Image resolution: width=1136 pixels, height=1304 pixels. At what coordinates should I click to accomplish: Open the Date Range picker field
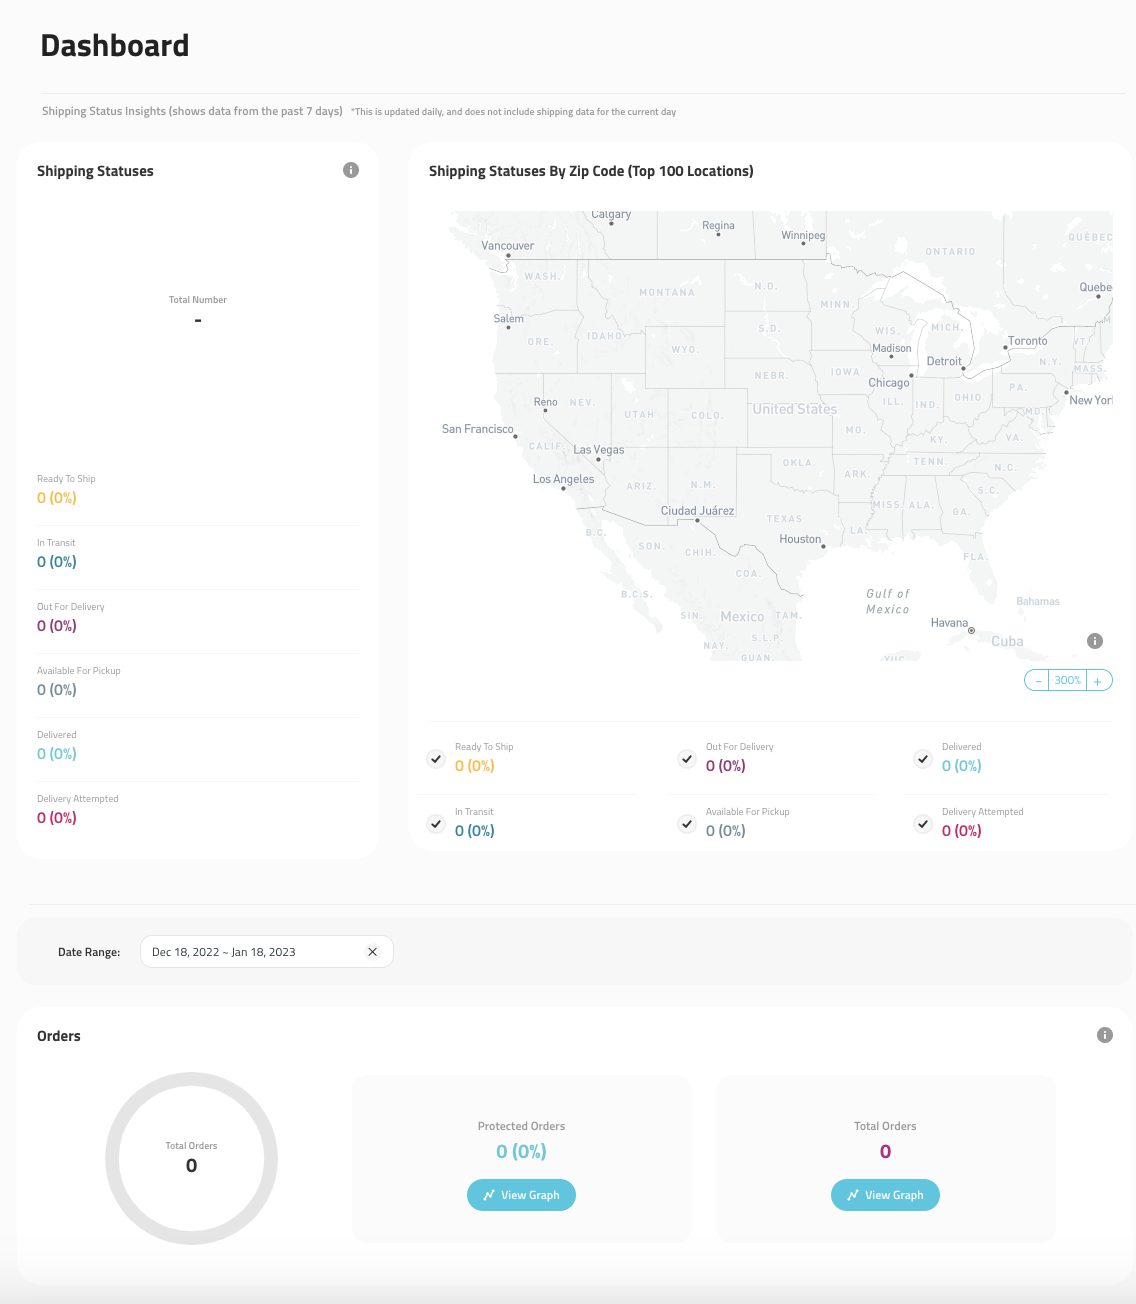[x=255, y=952]
